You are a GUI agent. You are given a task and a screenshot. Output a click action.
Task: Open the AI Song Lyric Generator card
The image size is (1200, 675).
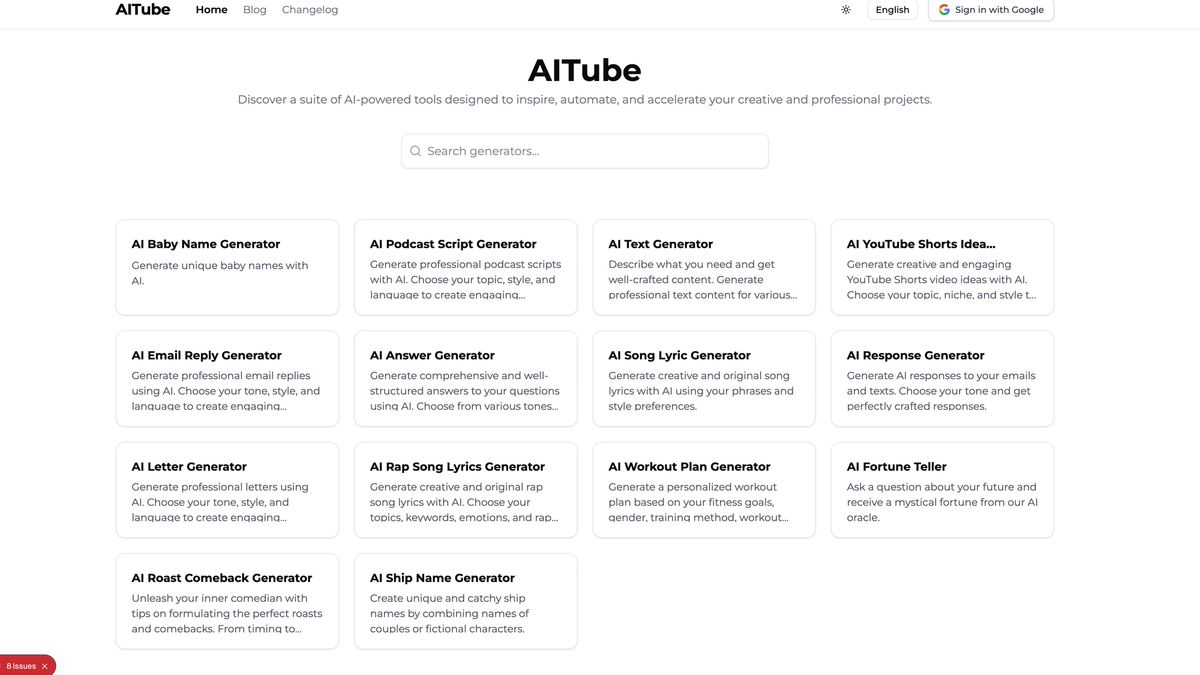pos(704,379)
